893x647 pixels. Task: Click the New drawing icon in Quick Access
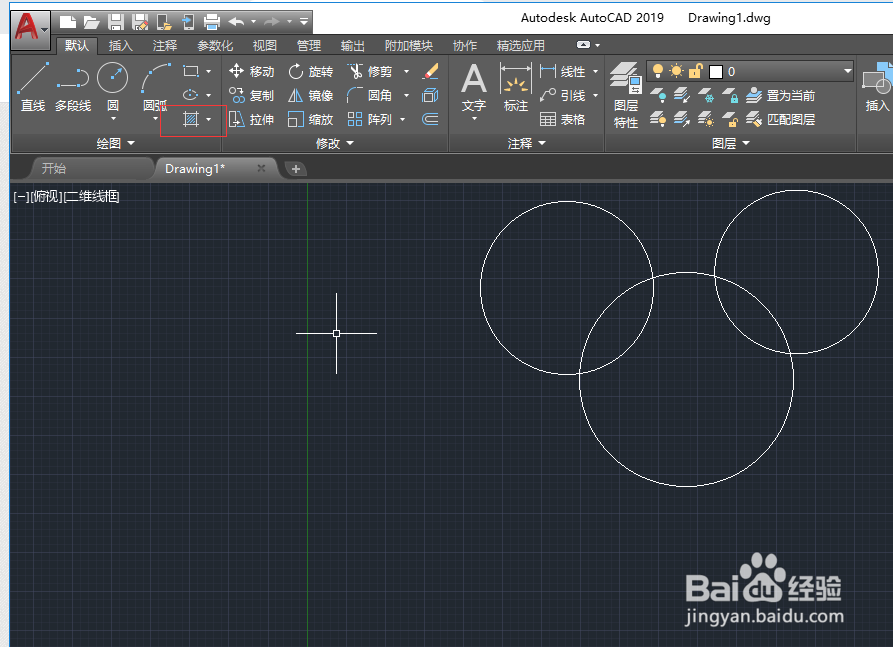[x=68, y=22]
